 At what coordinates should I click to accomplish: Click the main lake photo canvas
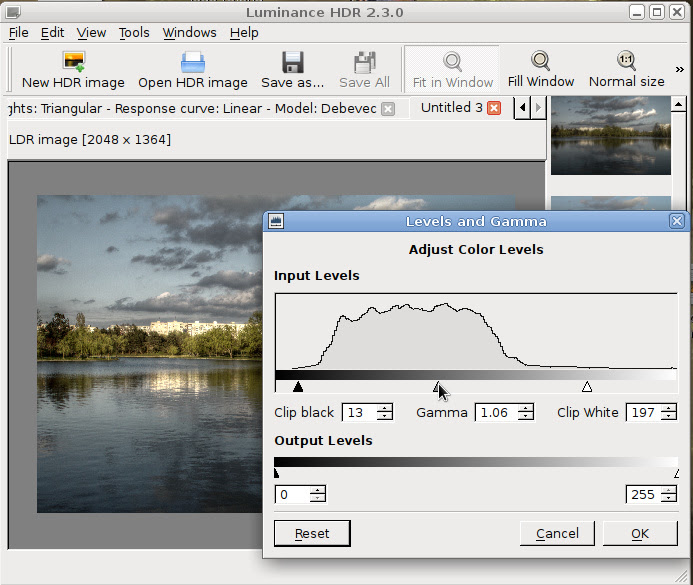pos(150,353)
